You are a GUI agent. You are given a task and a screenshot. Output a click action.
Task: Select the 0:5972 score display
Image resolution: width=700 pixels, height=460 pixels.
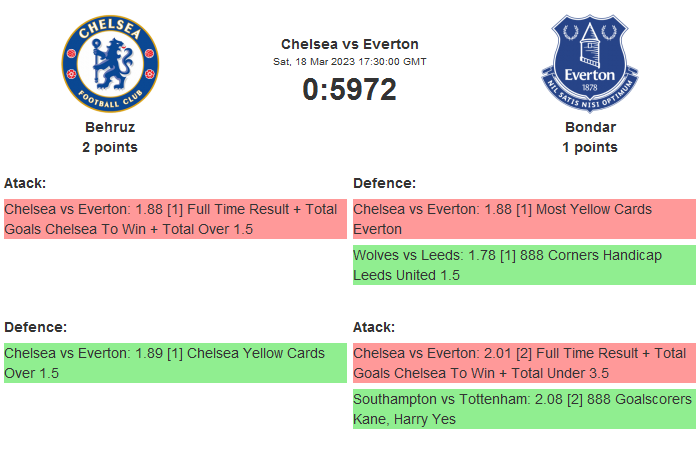[x=350, y=90]
